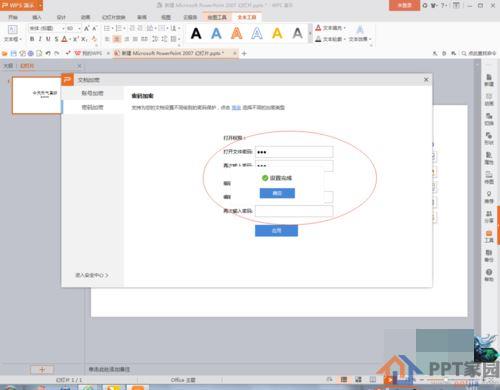The image size is (500, 390).
Task: Click the font color A icon
Action: 64,39
